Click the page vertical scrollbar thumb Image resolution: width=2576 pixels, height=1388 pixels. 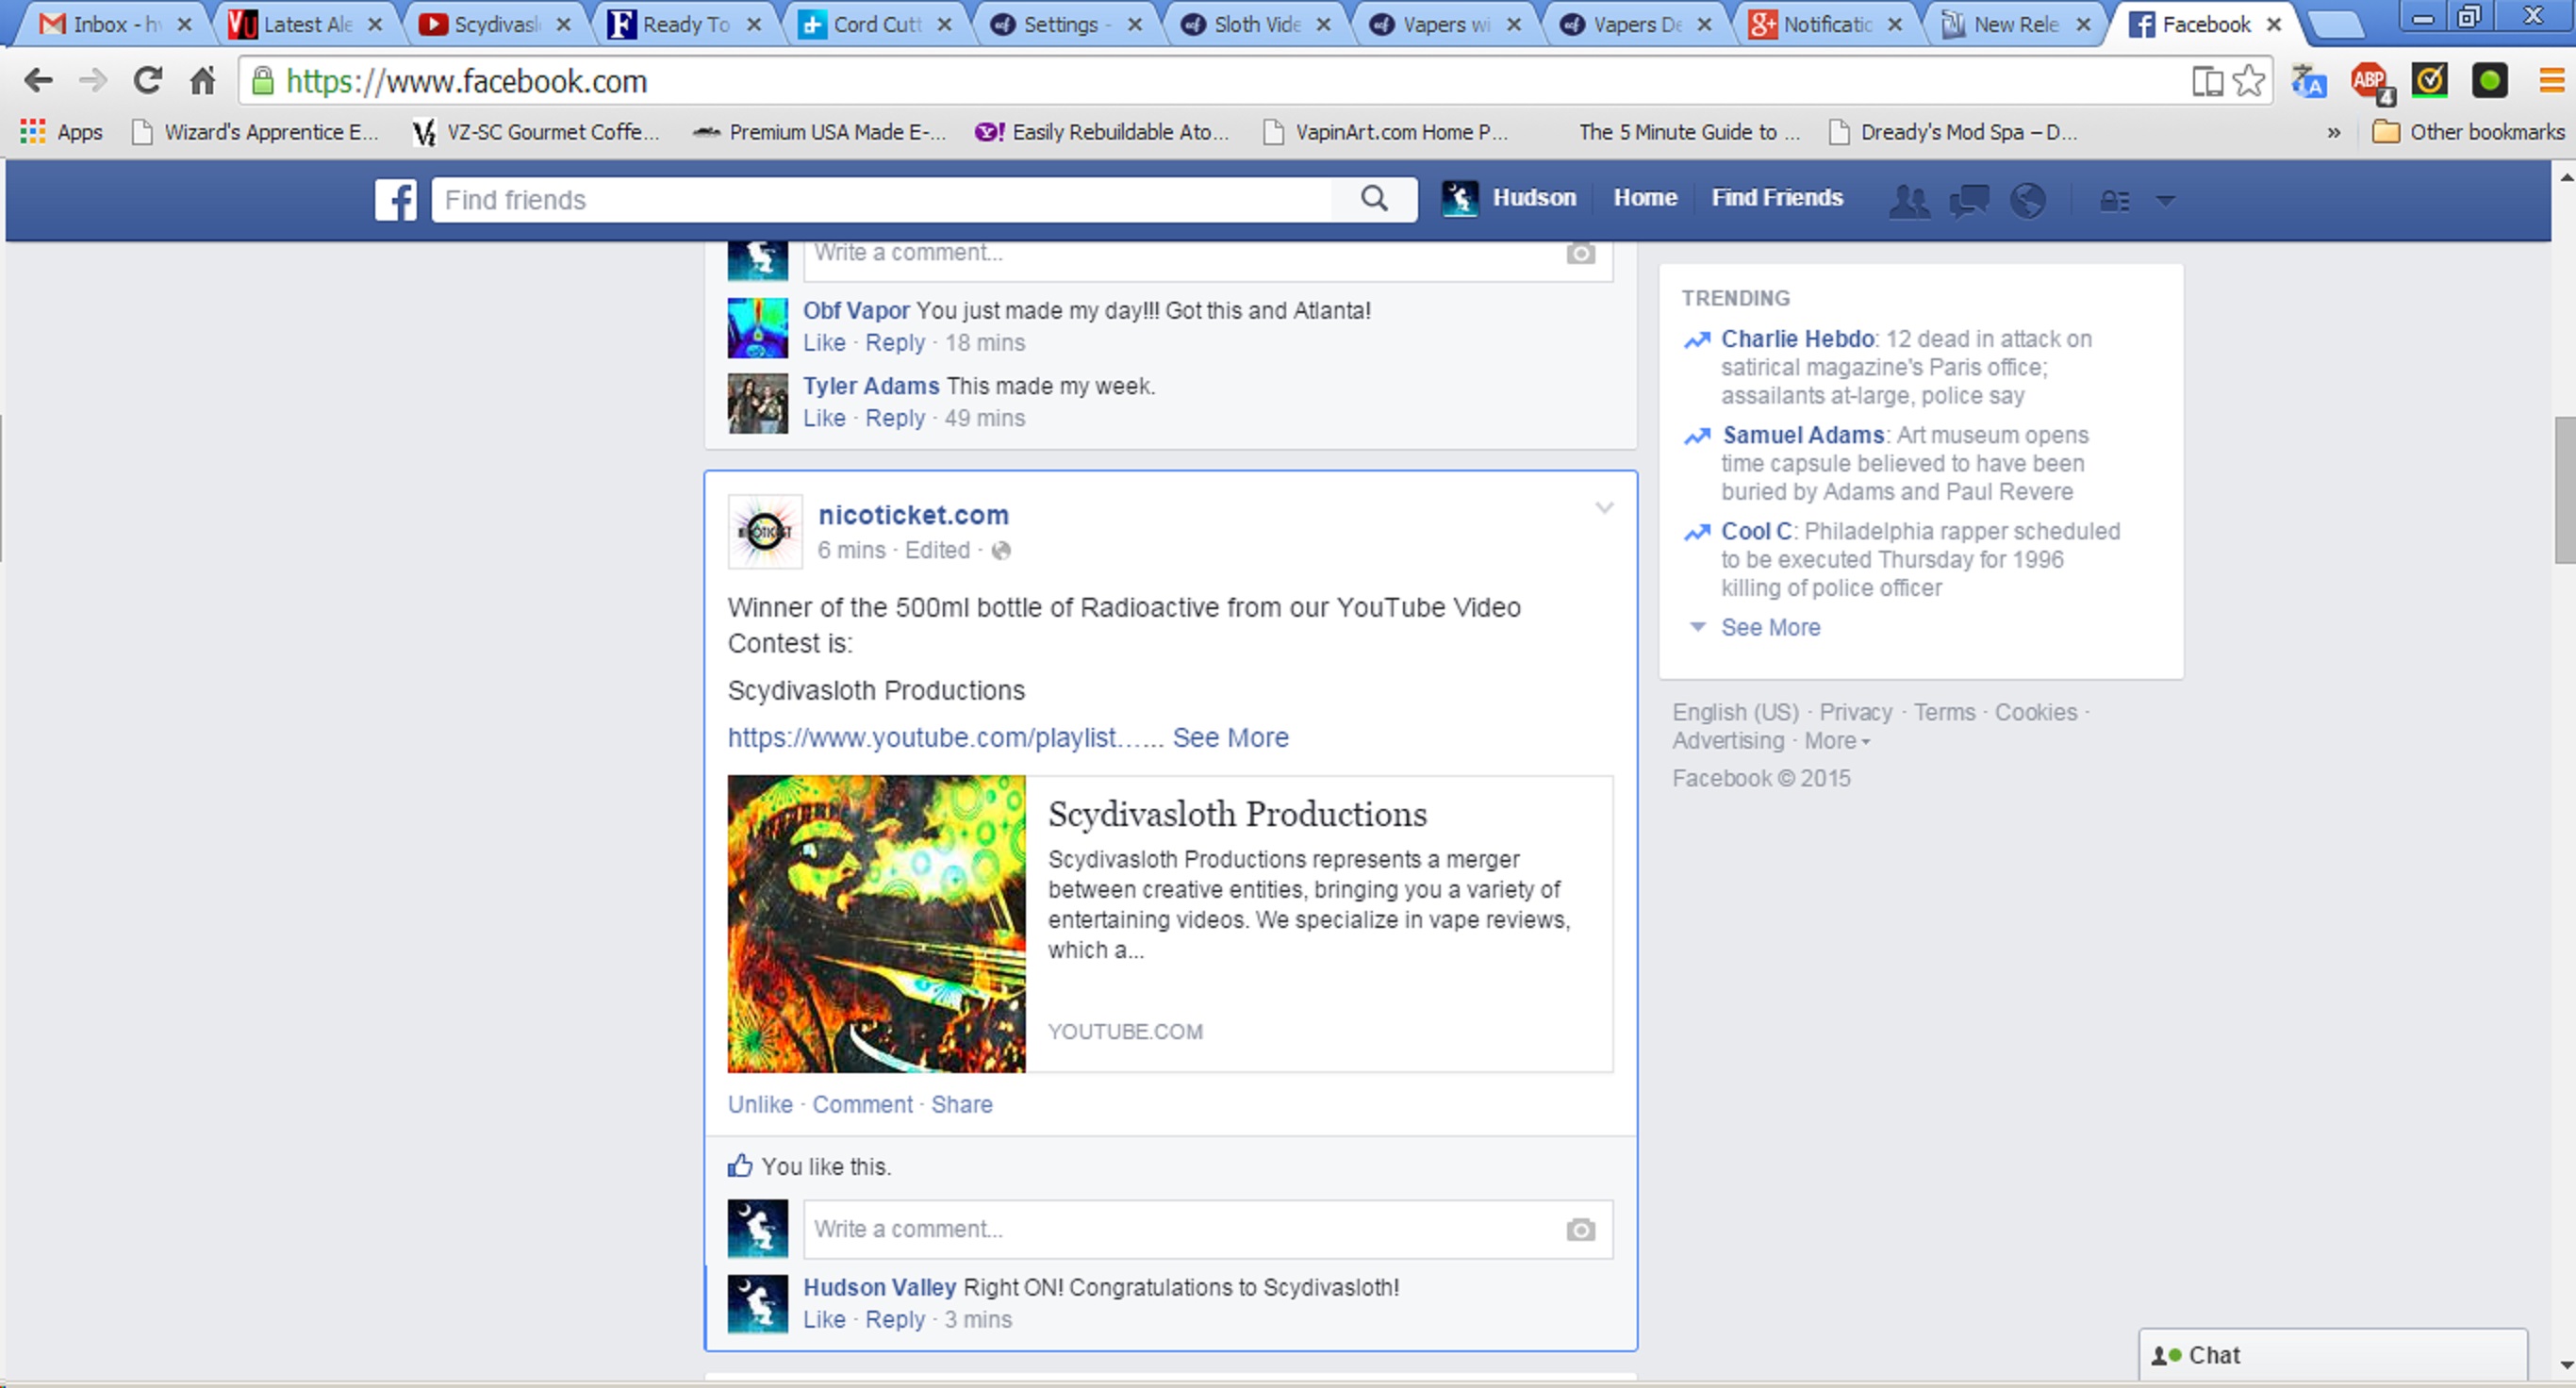2564,490
